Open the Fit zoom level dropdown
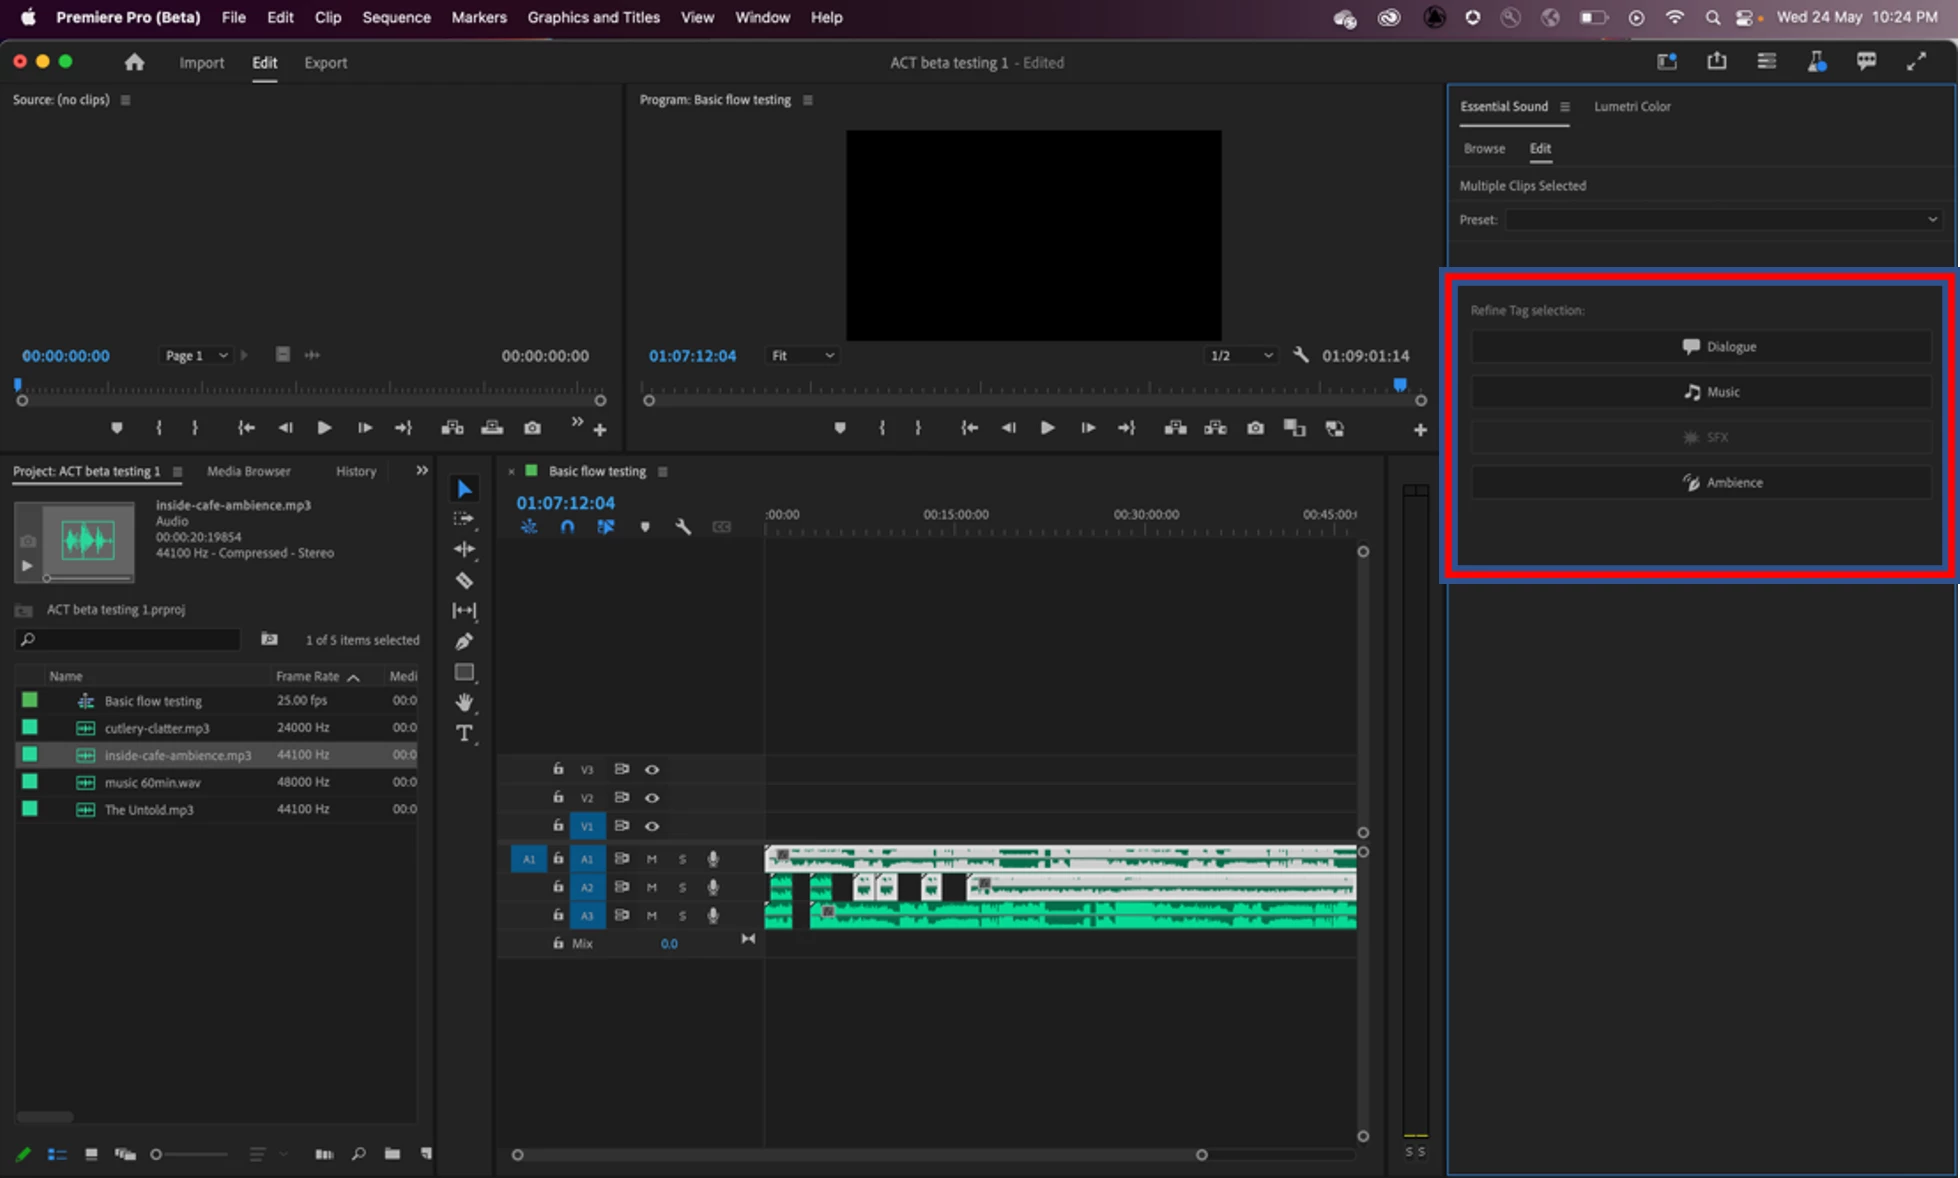Screen dimensions: 1960x1178 (x=802, y=356)
